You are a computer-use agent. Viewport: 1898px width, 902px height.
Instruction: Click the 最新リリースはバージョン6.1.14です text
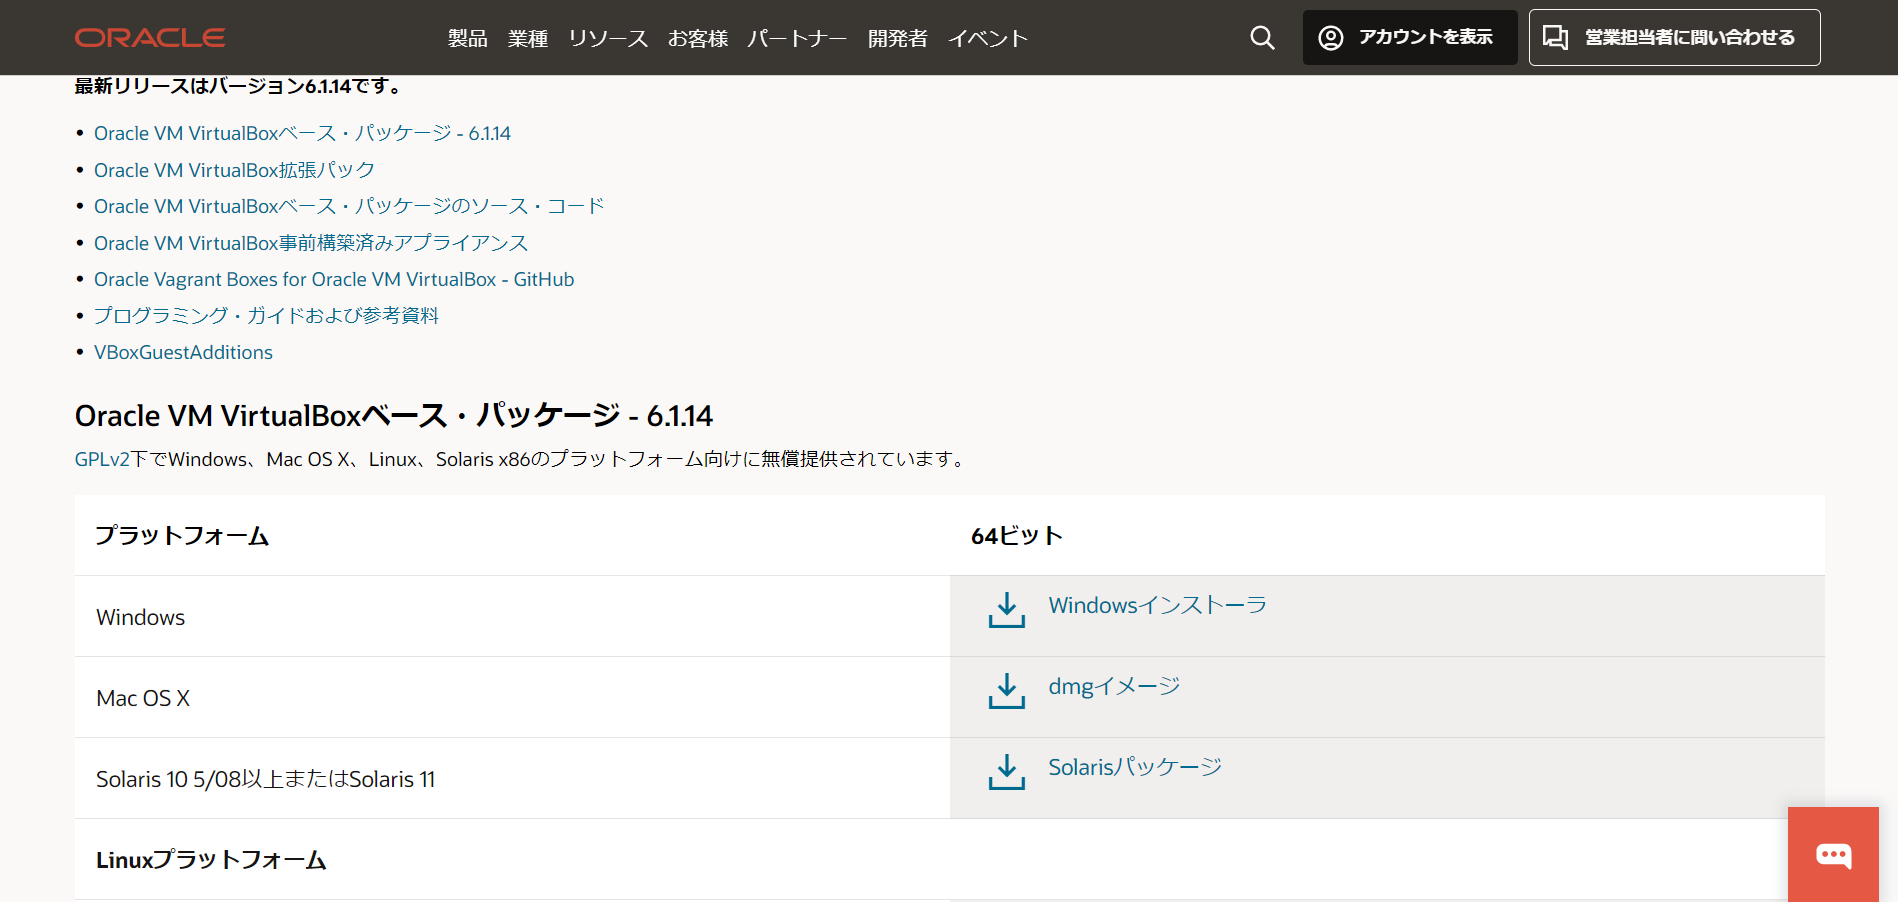pyautogui.click(x=240, y=86)
